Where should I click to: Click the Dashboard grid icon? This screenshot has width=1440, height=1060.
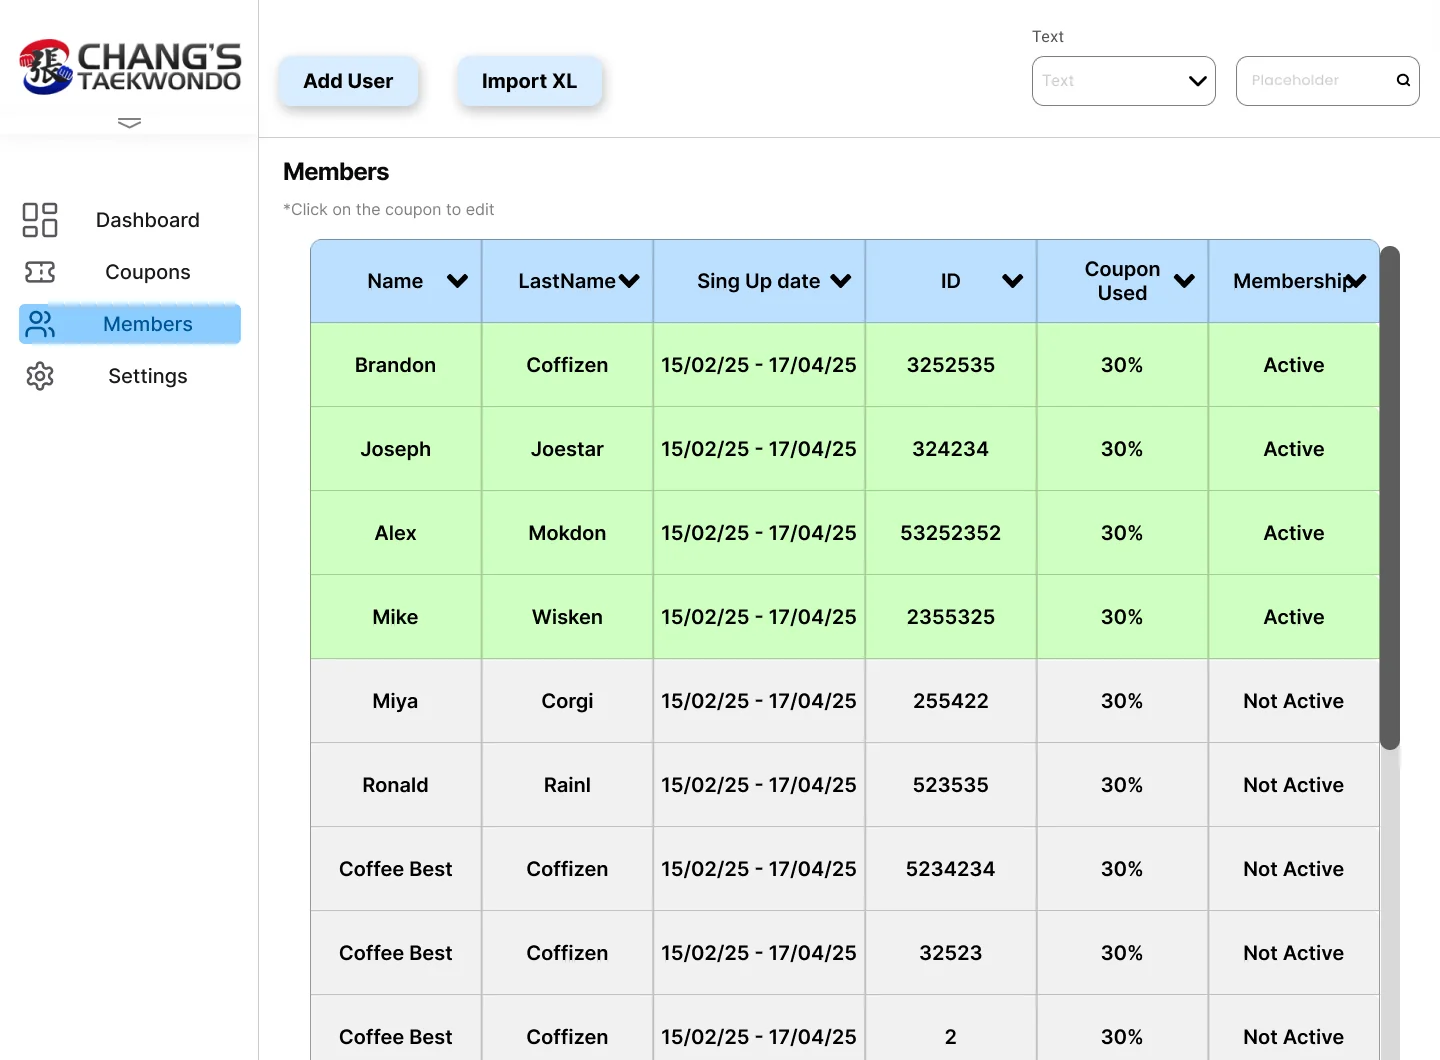tap(40, 220)
